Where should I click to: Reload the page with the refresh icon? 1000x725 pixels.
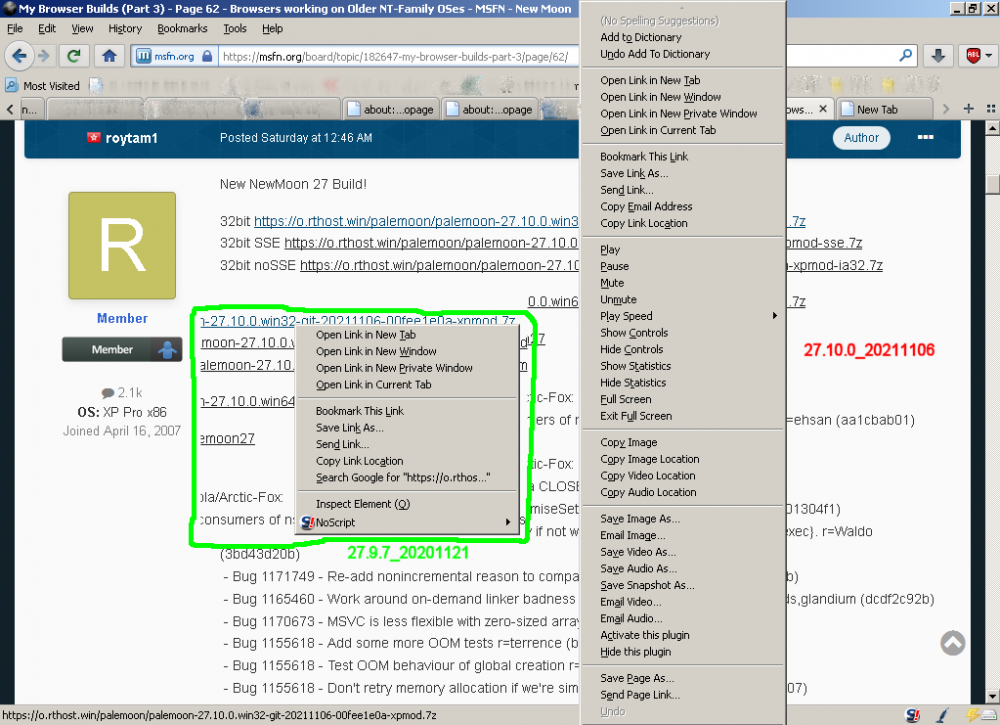coord(73,56)
